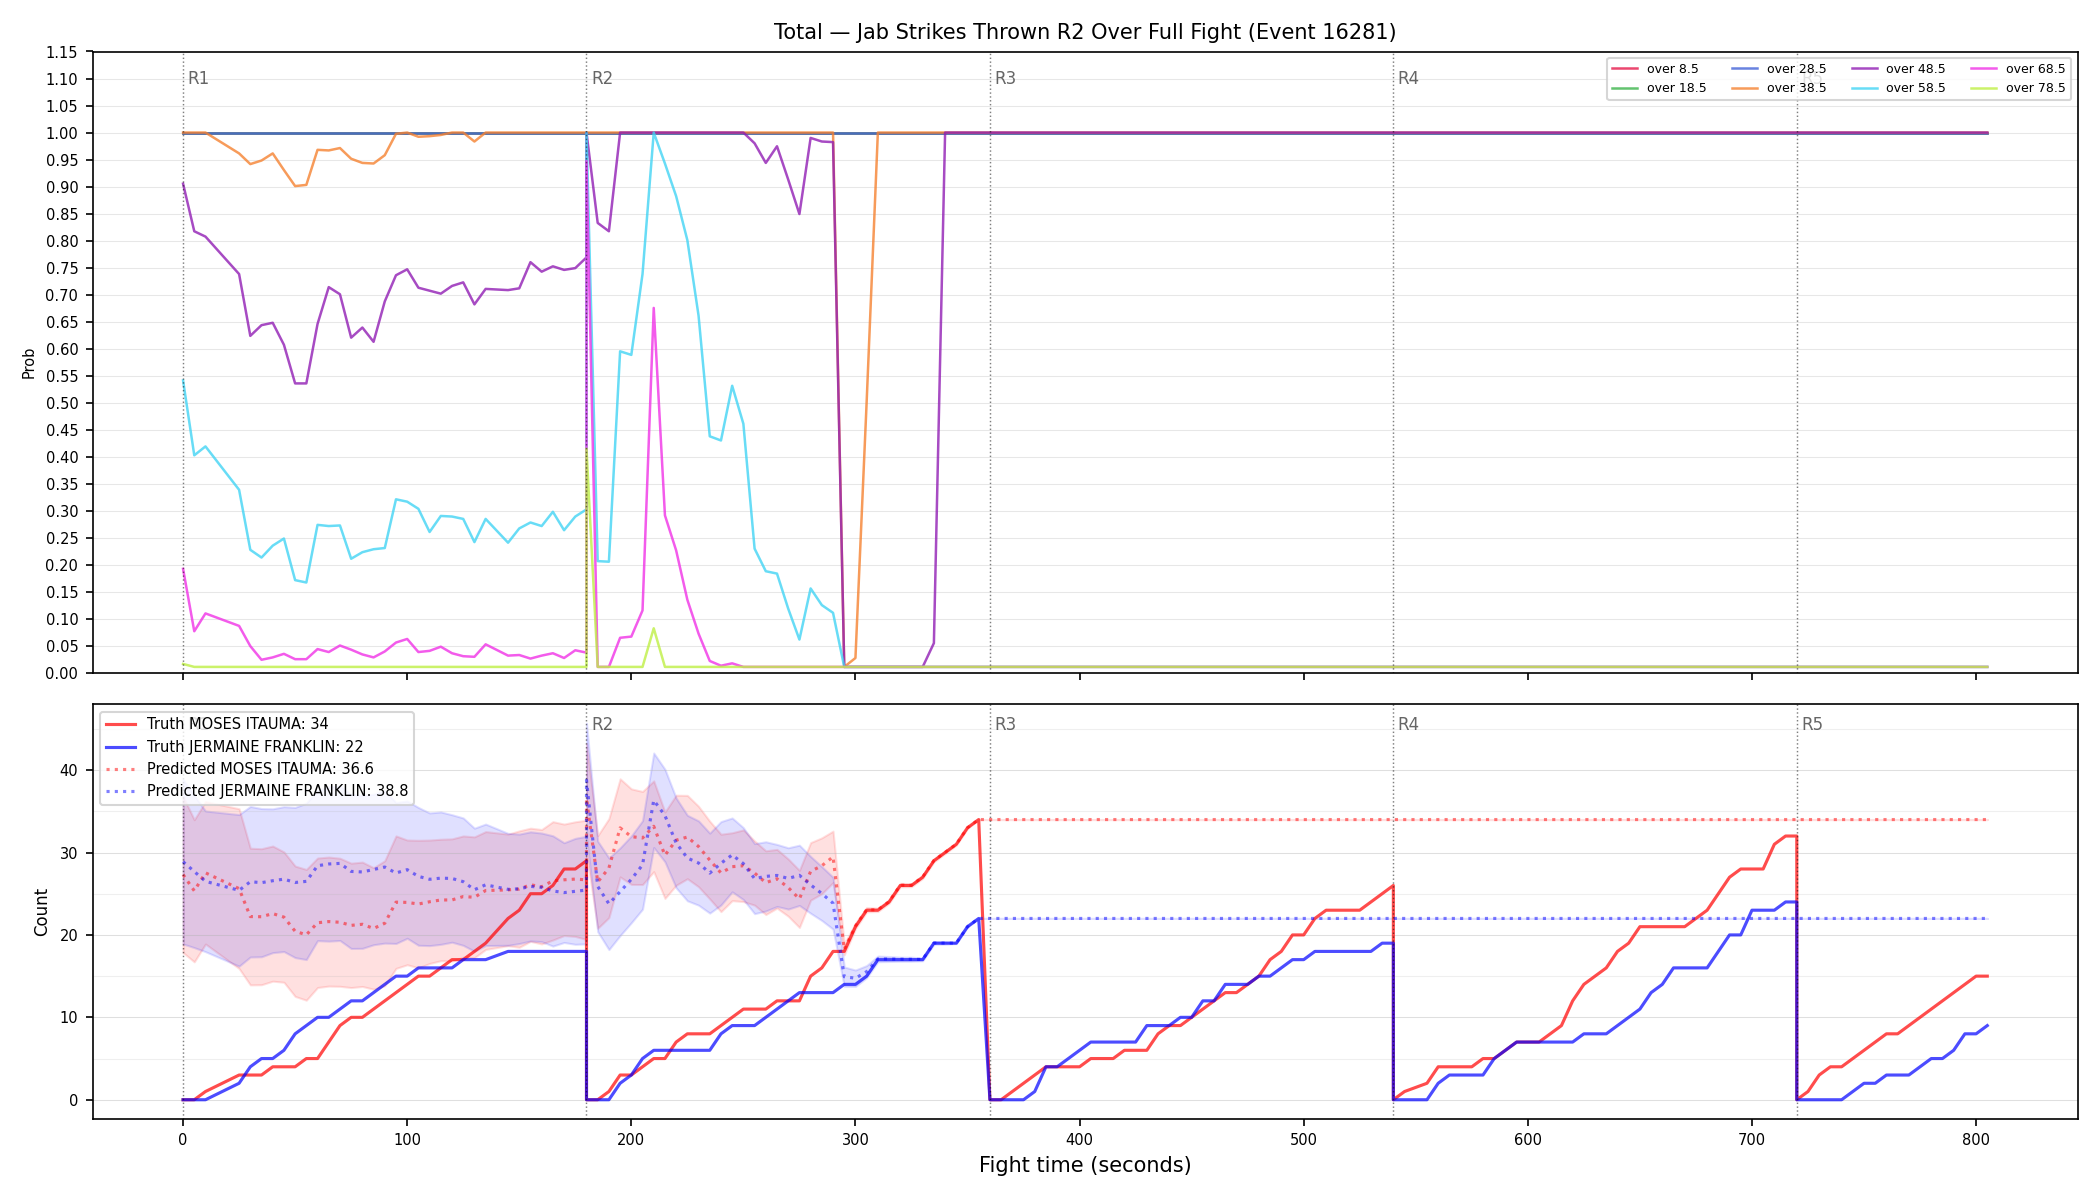The height and width of the screenshot is (1200, 2100).
Task: Click the 10 tick on the Count axis
Action: point(69,1018)
